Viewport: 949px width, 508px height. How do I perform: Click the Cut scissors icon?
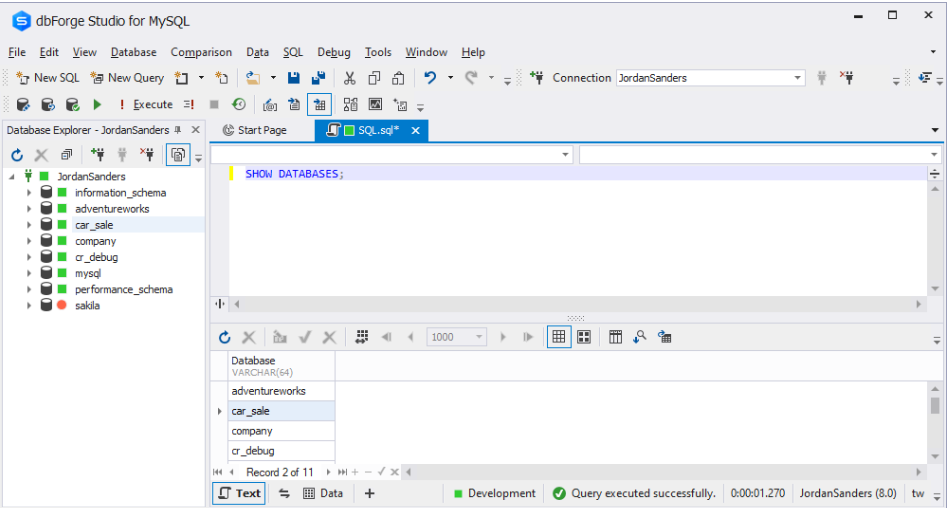[x=349, y=78]
